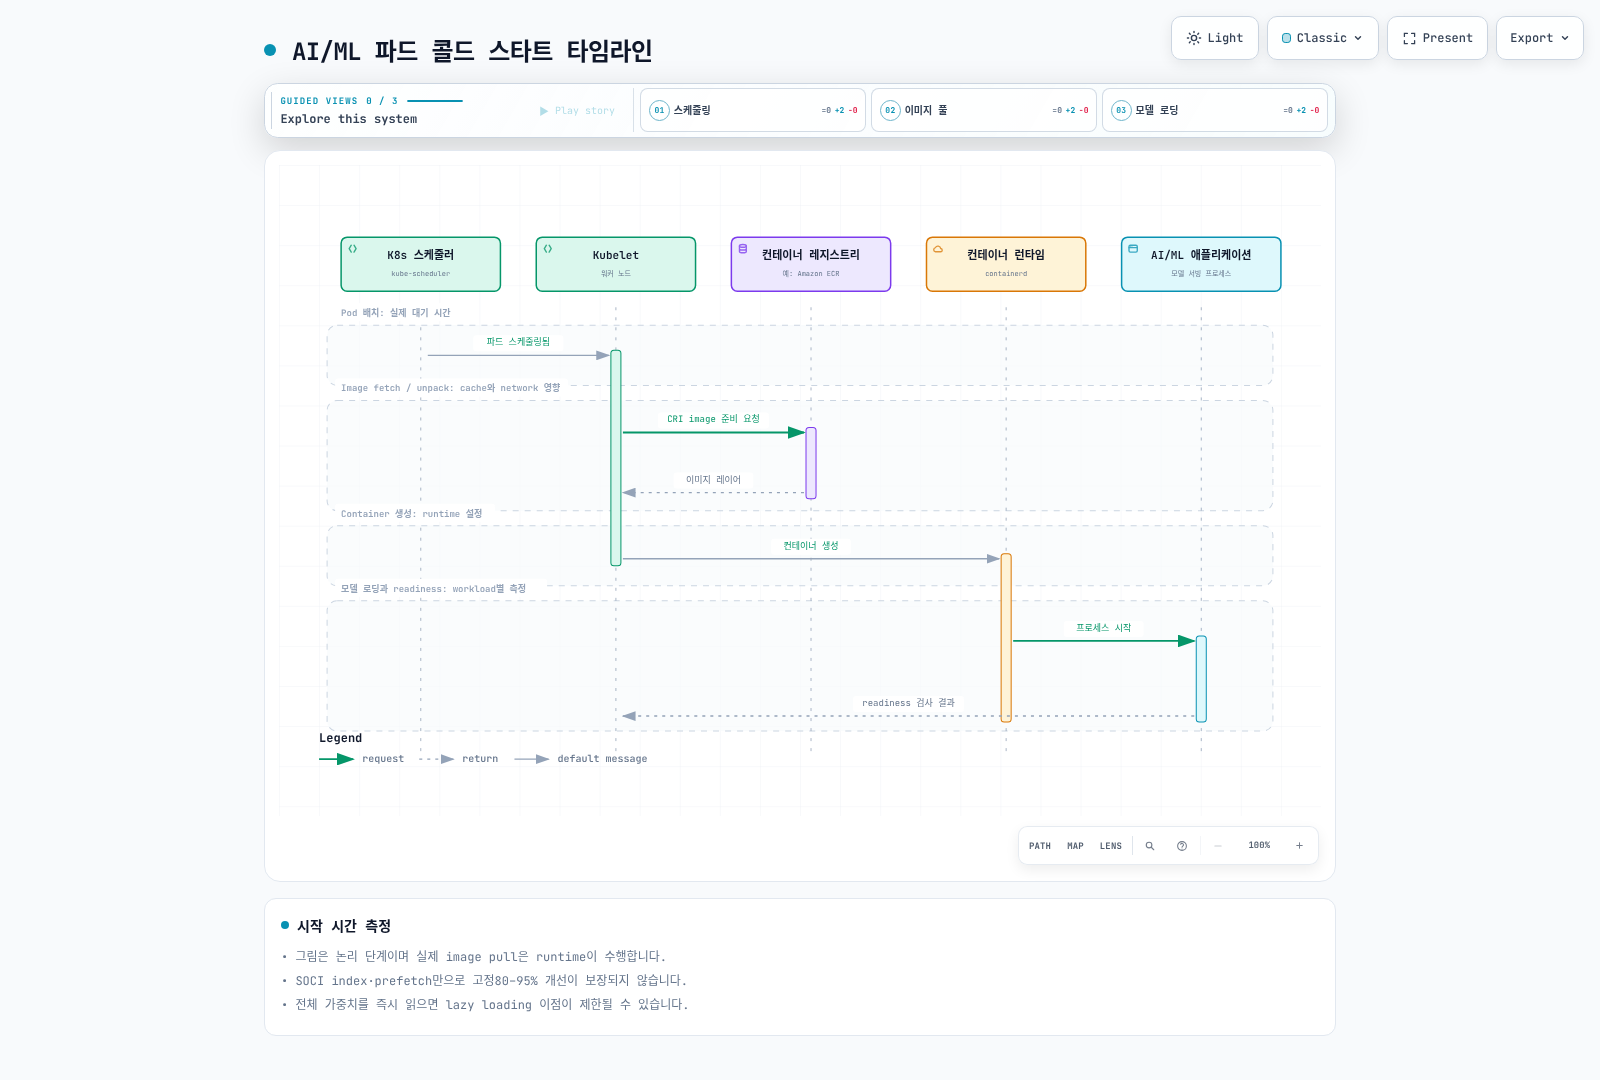Click the cloud icon on 컨테이너 런타임

pos(938,249)
